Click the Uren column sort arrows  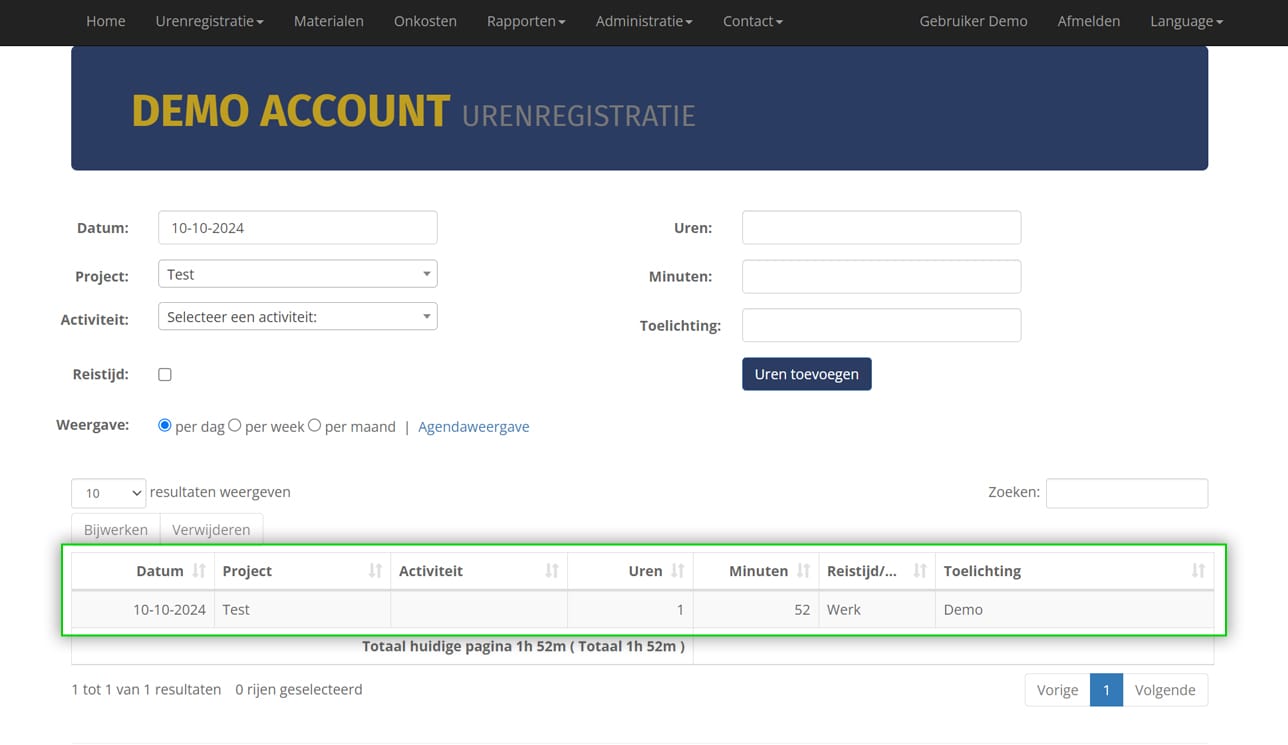coord(677,571)
